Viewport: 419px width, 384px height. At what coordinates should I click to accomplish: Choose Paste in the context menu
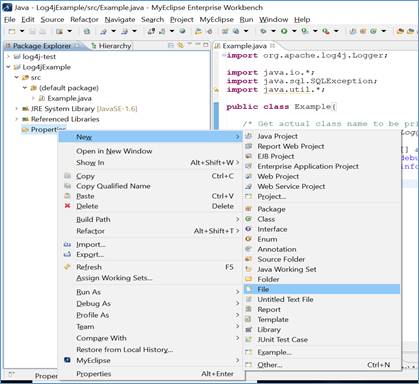coord(152,196)
